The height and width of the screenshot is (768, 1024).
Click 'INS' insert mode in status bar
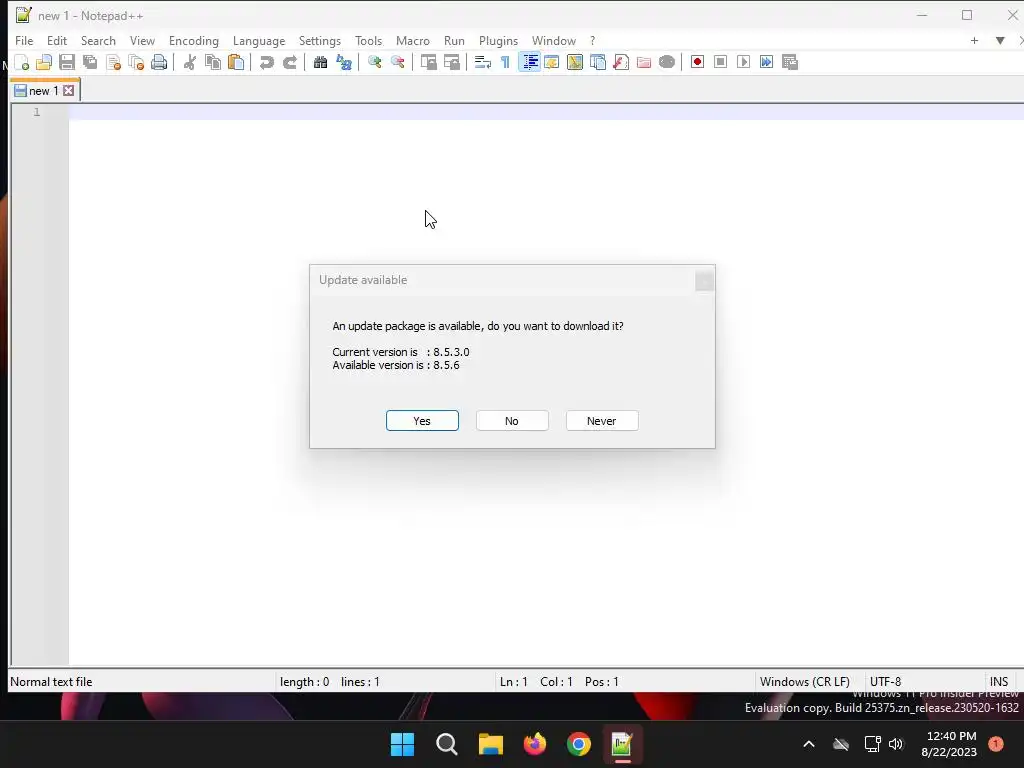coord(999,682)
